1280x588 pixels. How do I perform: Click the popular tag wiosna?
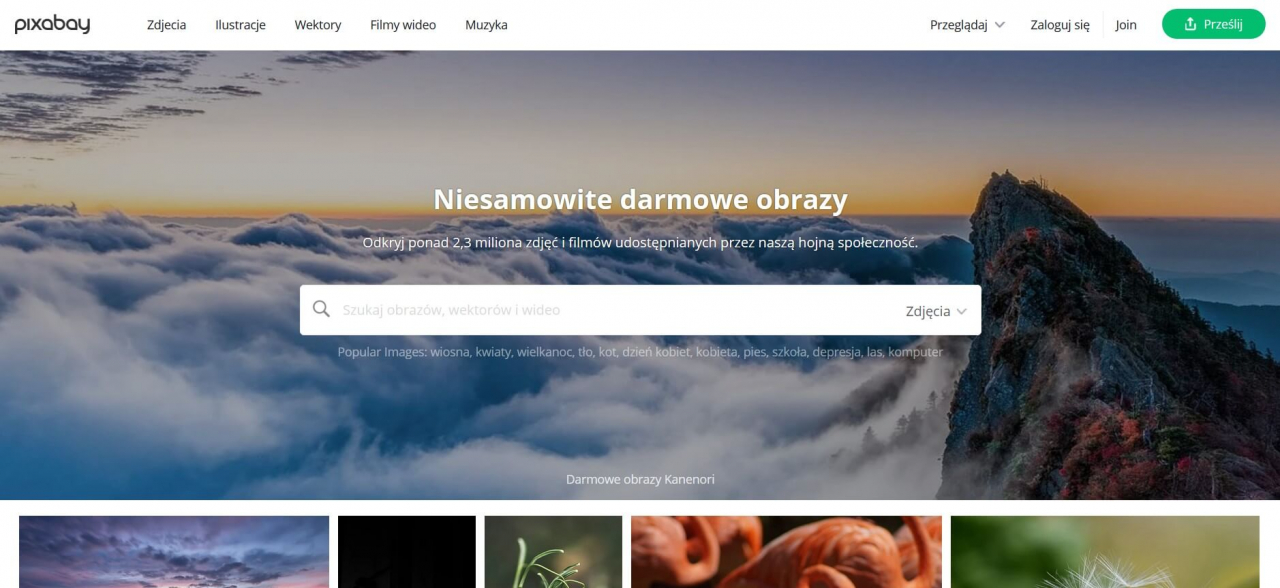[450, 352]
